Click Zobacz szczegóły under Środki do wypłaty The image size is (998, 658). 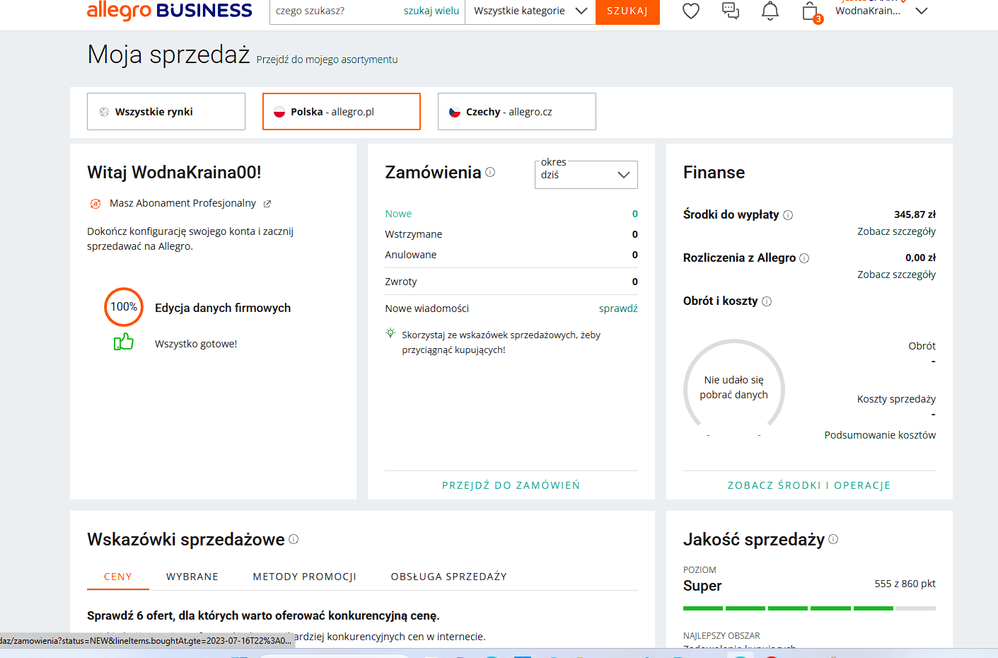click(x=896, y=232)
